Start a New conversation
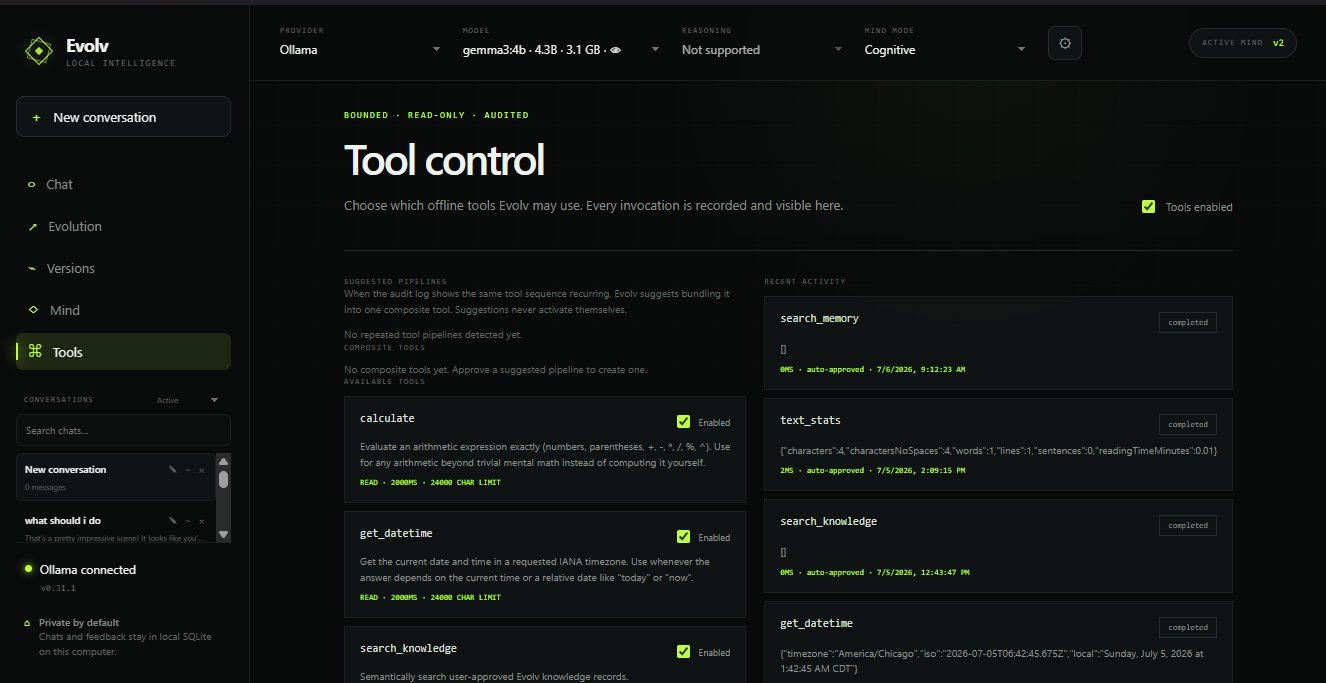1326x683 pixels. 123,117
